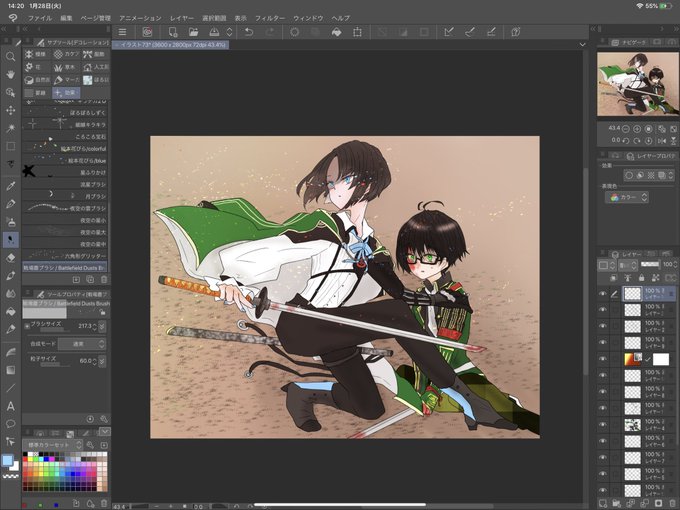Image resolution: width=680 pixels, height=510 pixels.
Task: Choose the 六角形グリッター brush
Action: coord(65,256)
